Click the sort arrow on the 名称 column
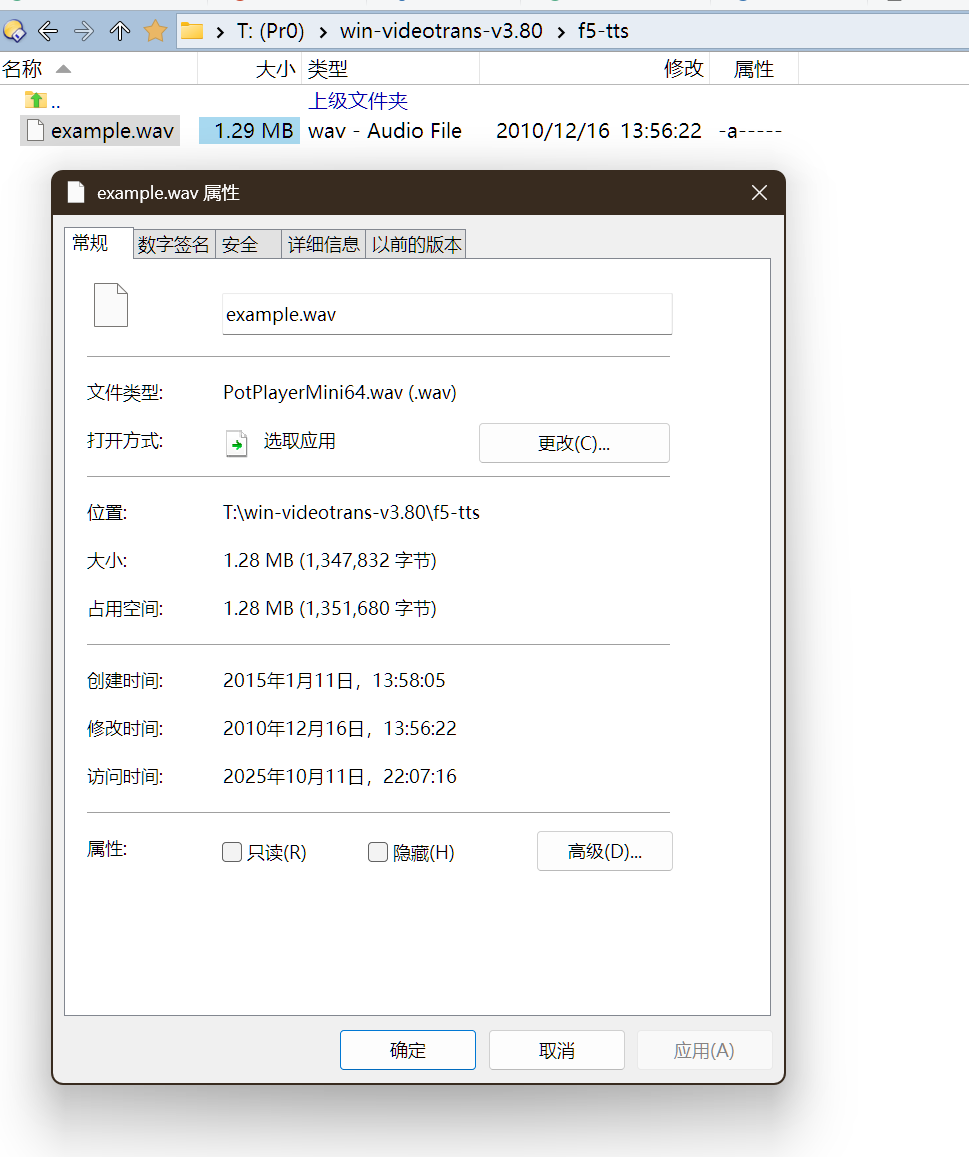The width and height of the screenshot is (969, 1157). pyautogui.click(x=62, y=69)
